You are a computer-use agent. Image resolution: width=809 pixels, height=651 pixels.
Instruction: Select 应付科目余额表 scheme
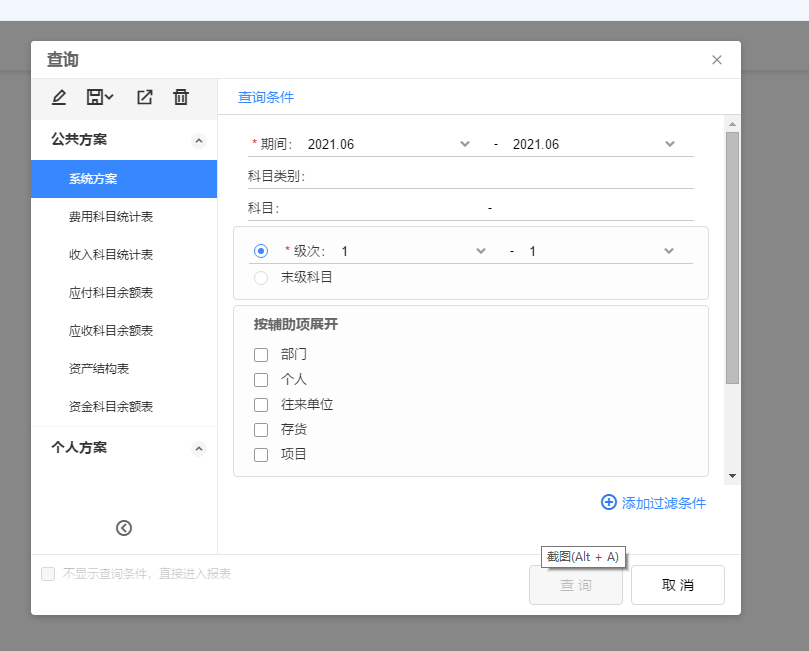pos(124,293)
